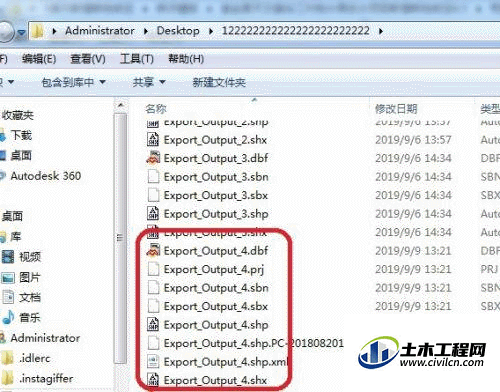
Task: Select file name Export_Output_4.shp.xml
Action: pos(226,362)
